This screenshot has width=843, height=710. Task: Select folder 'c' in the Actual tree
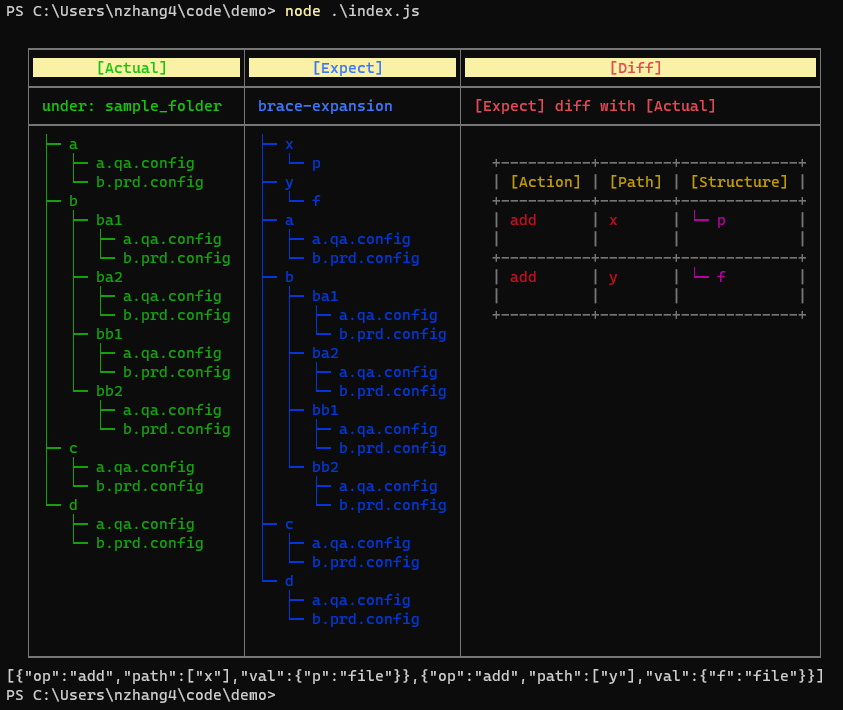(x=73, y=448)
